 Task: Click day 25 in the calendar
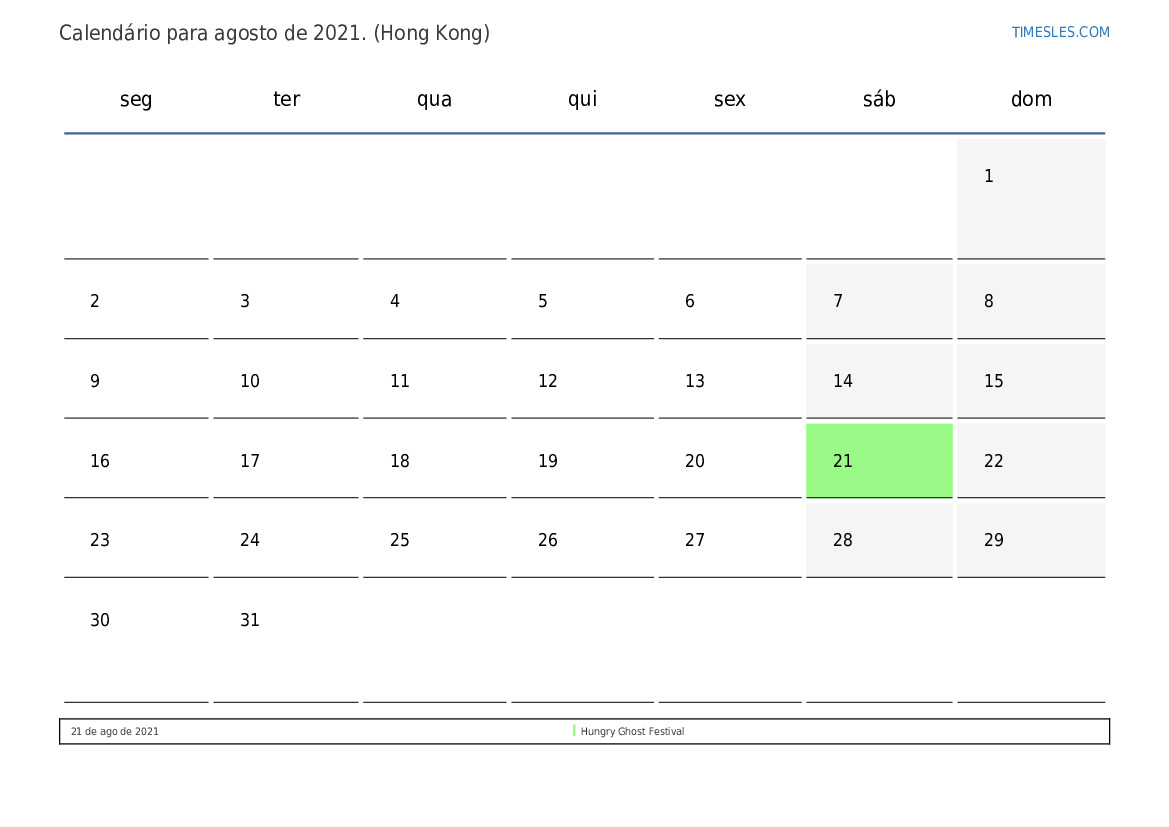[x=435, y=541]
